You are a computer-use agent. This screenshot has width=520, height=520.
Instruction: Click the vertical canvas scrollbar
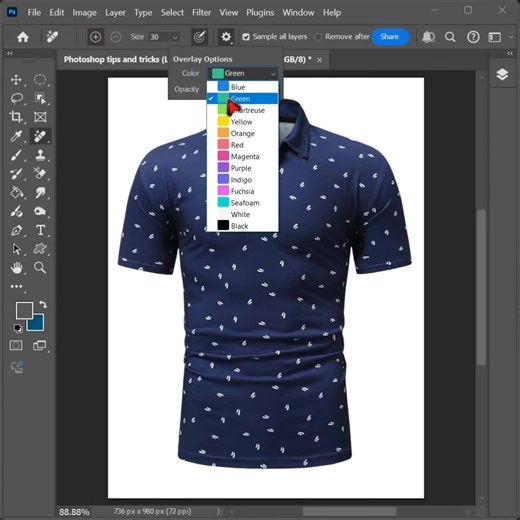(x=482, y=287)
